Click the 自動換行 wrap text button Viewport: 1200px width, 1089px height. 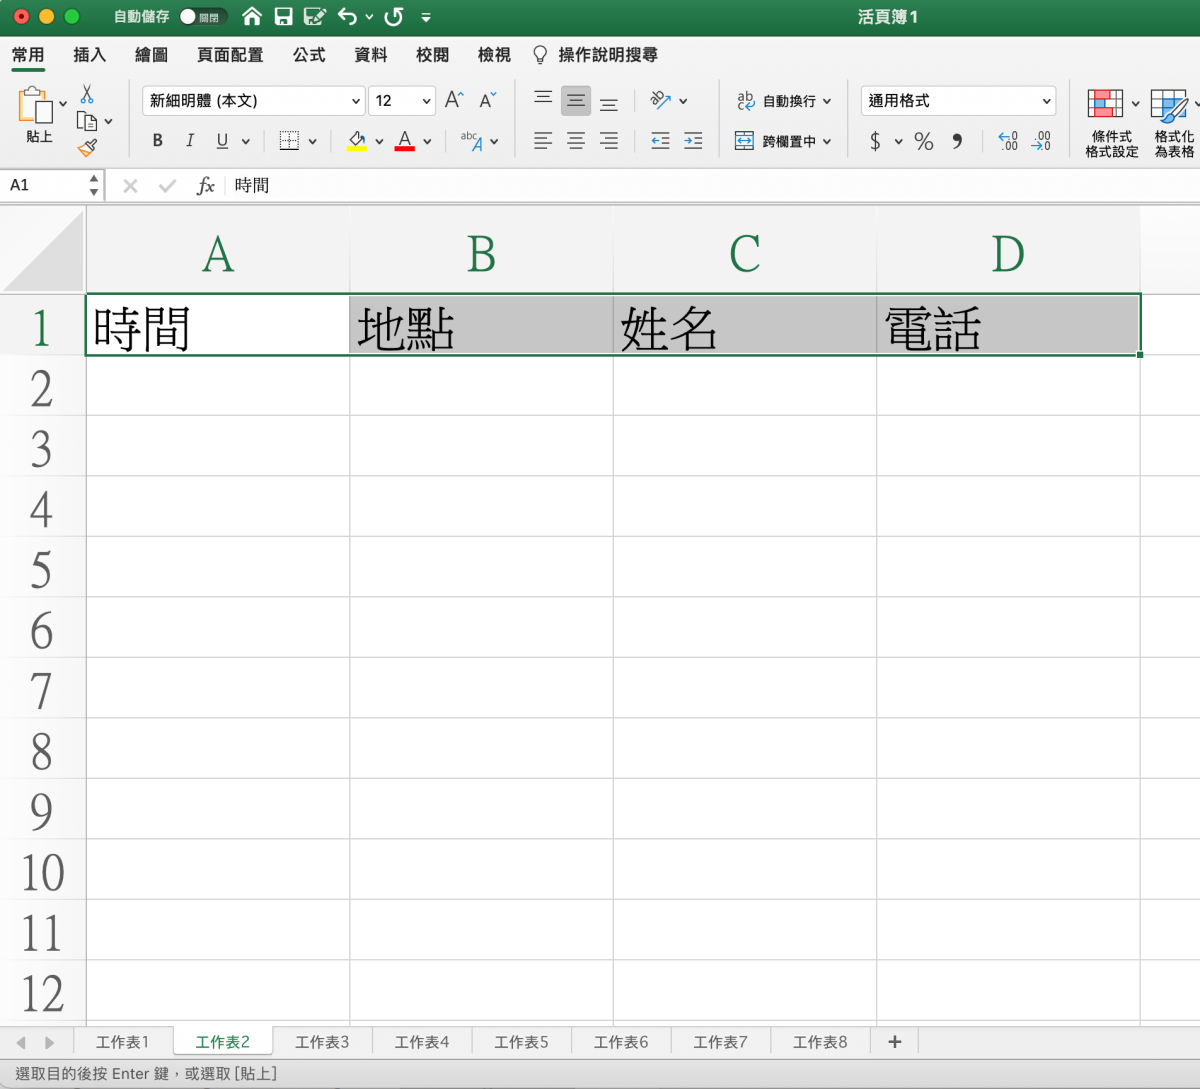pyautogui.click(x=784, y=101)
